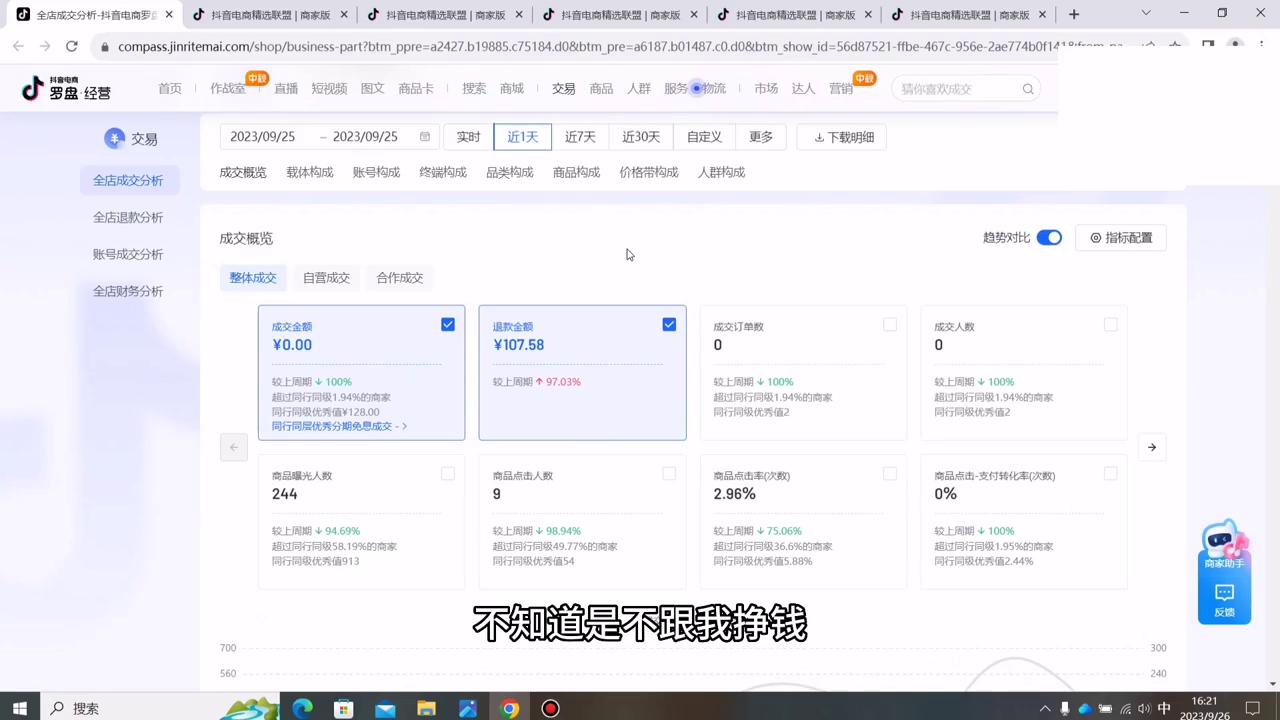1280x720 pixels.
Task: Select the 品类构成 menu item
Action: (509, 171)
